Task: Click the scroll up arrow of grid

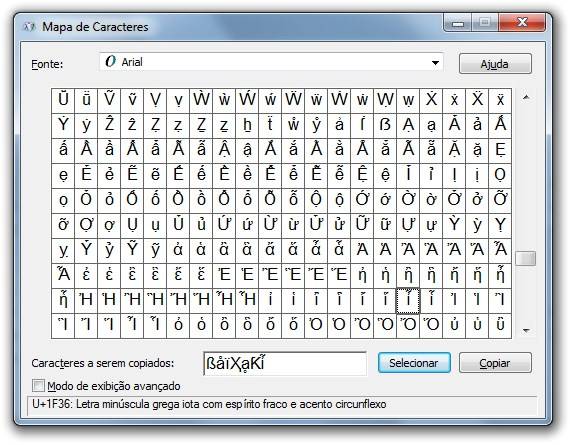Action: (x=526, y=97)
